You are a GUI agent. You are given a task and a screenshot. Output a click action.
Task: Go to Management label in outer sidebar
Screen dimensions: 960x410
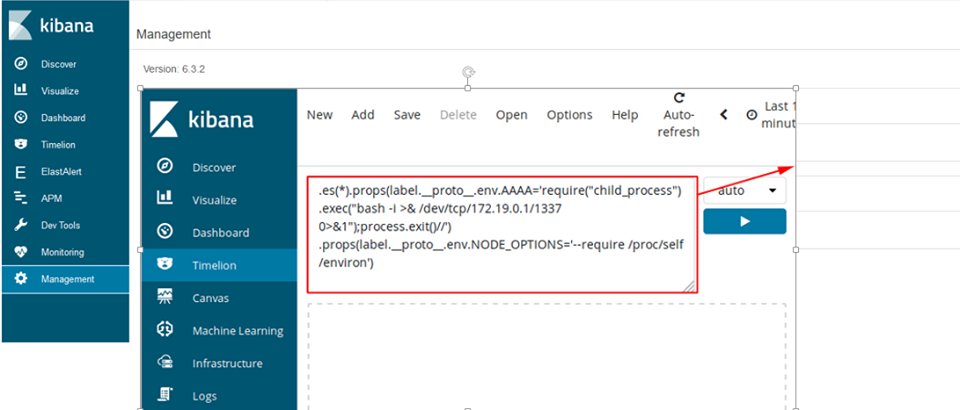[x=67, y=279]
